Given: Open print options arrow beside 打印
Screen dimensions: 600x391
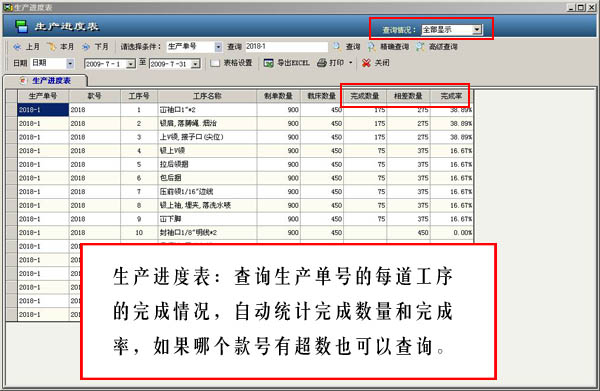Looking at the screenshot, I should tap(350, 63).
